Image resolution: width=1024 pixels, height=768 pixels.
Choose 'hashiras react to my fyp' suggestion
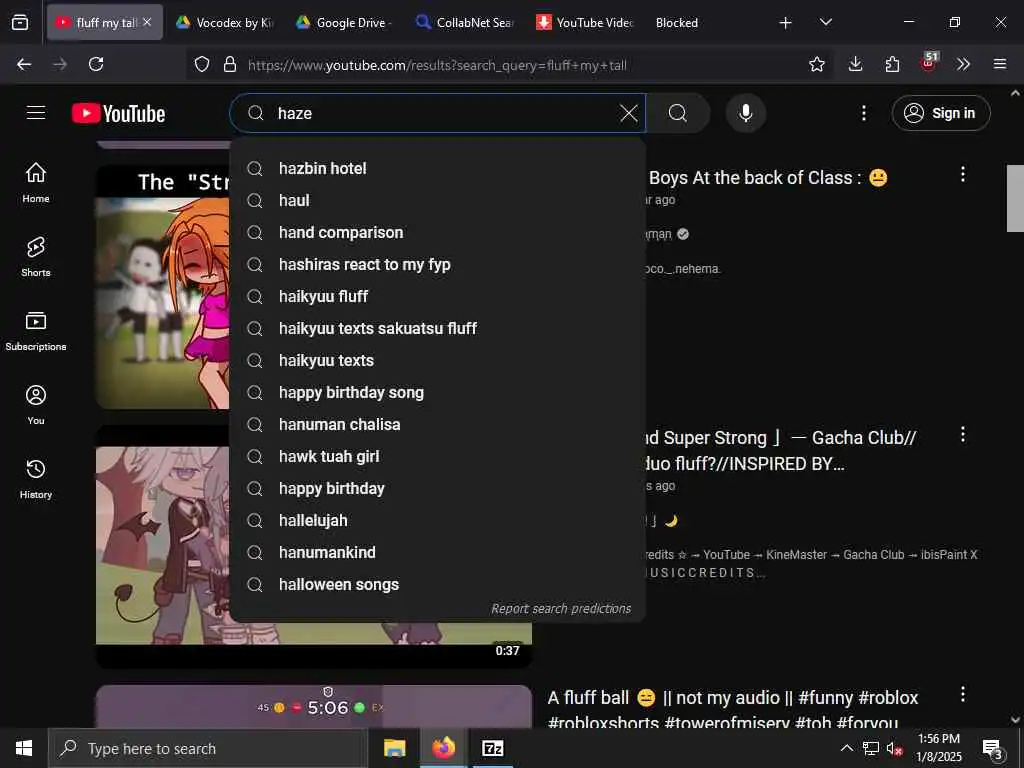[x=438, y=264]
